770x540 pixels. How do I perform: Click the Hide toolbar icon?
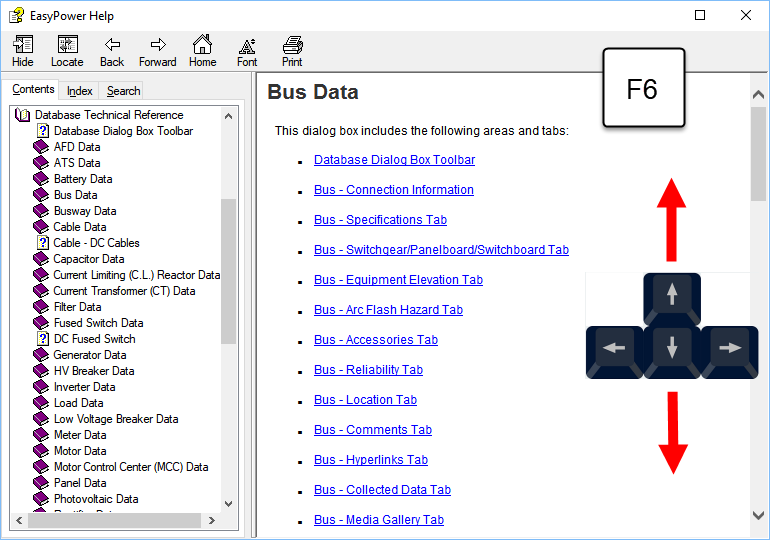22,46
